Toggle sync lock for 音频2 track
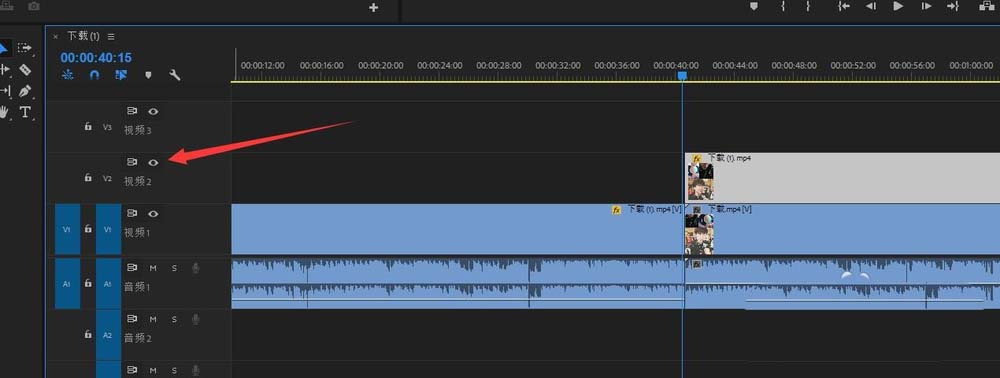Viewport: 1000px width, 378px height. coord(132,319)
